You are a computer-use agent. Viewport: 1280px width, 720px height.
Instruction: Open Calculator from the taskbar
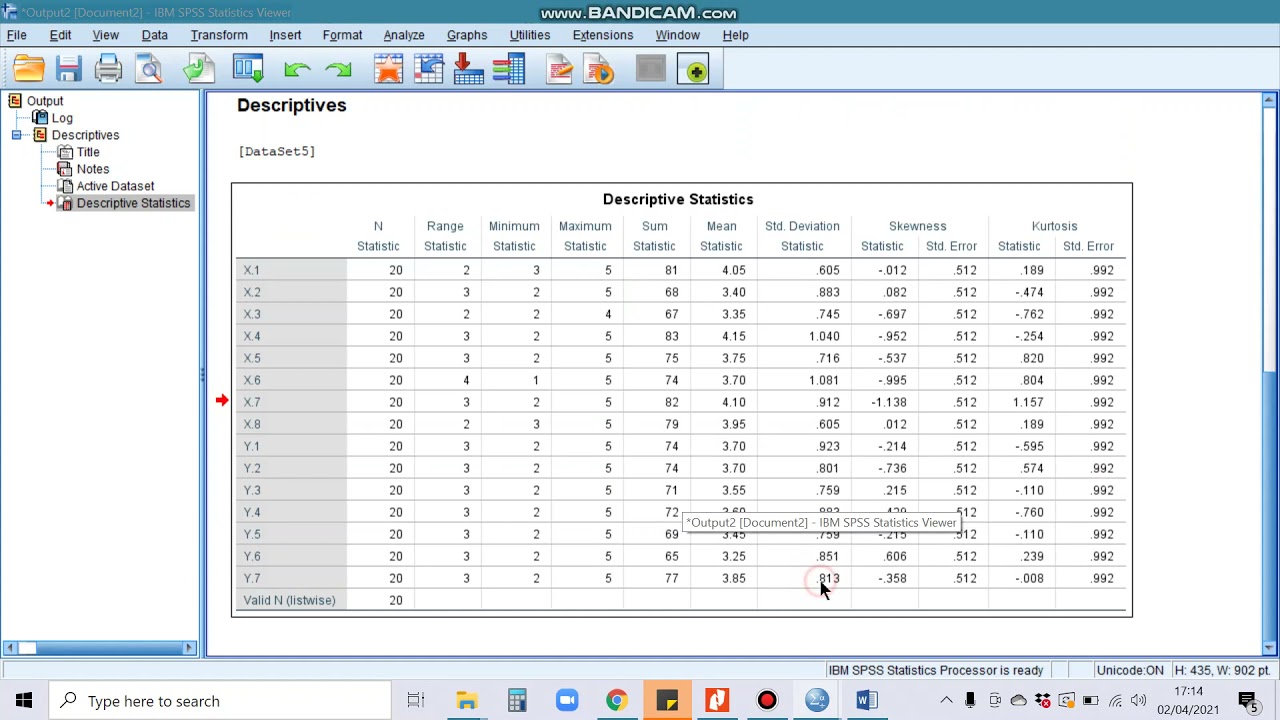pyautogui.click(x=517, y=701)
